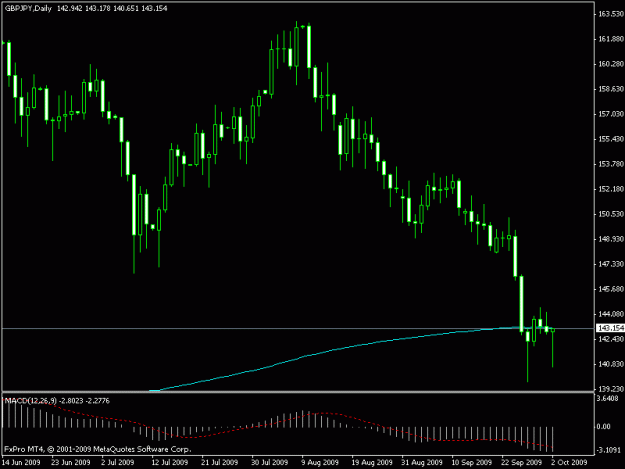This screenshot has width=625, height=469.
Task: Click the 2 Oct 2009 date label
Action: tap(570, 462)
